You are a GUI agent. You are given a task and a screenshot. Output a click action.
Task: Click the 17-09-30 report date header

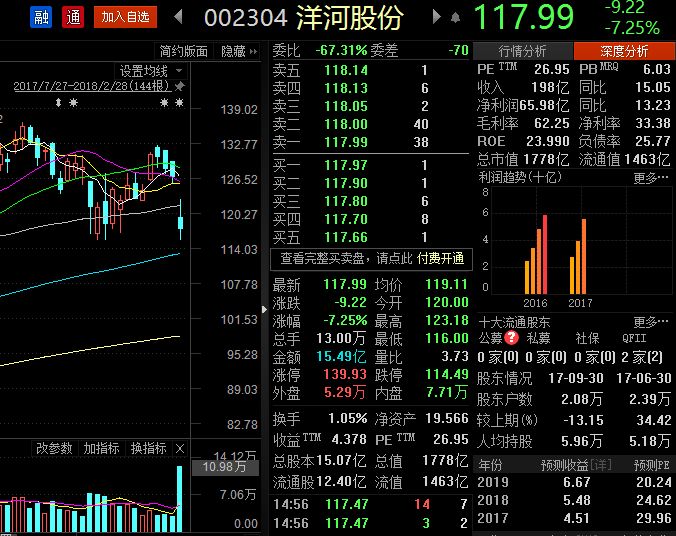point(576,378)
